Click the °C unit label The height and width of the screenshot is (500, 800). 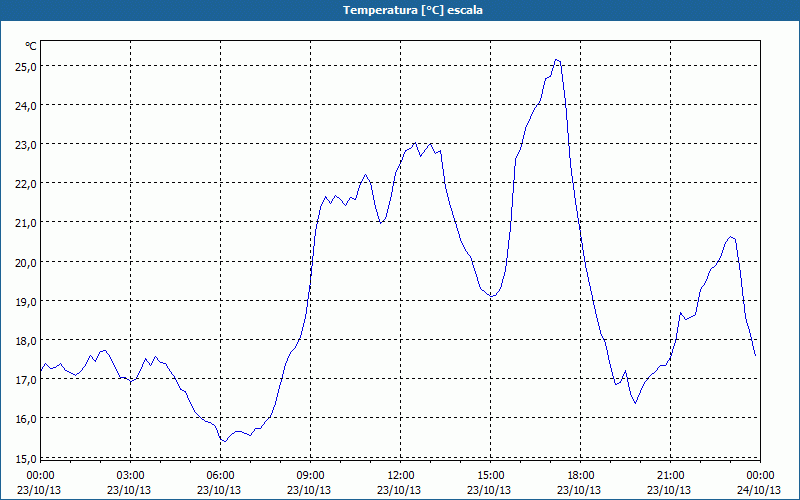tap(31, 46)
